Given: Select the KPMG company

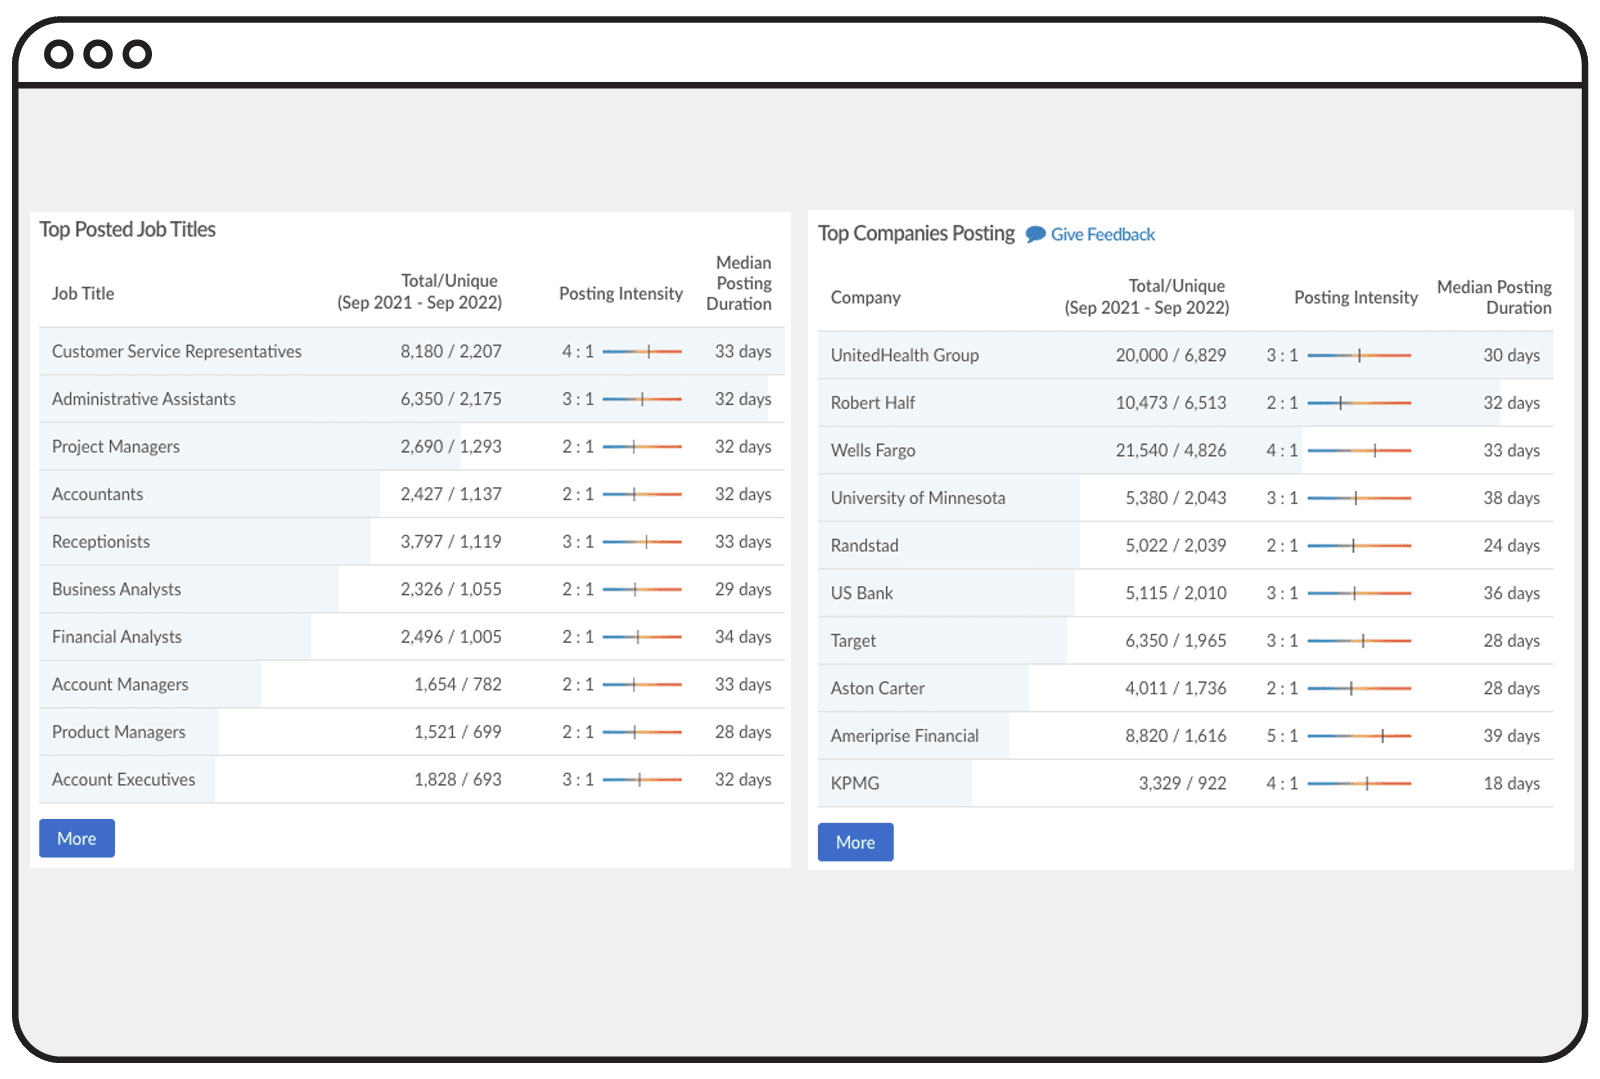Looking at the screenshot, I should (x=855, y=783).
